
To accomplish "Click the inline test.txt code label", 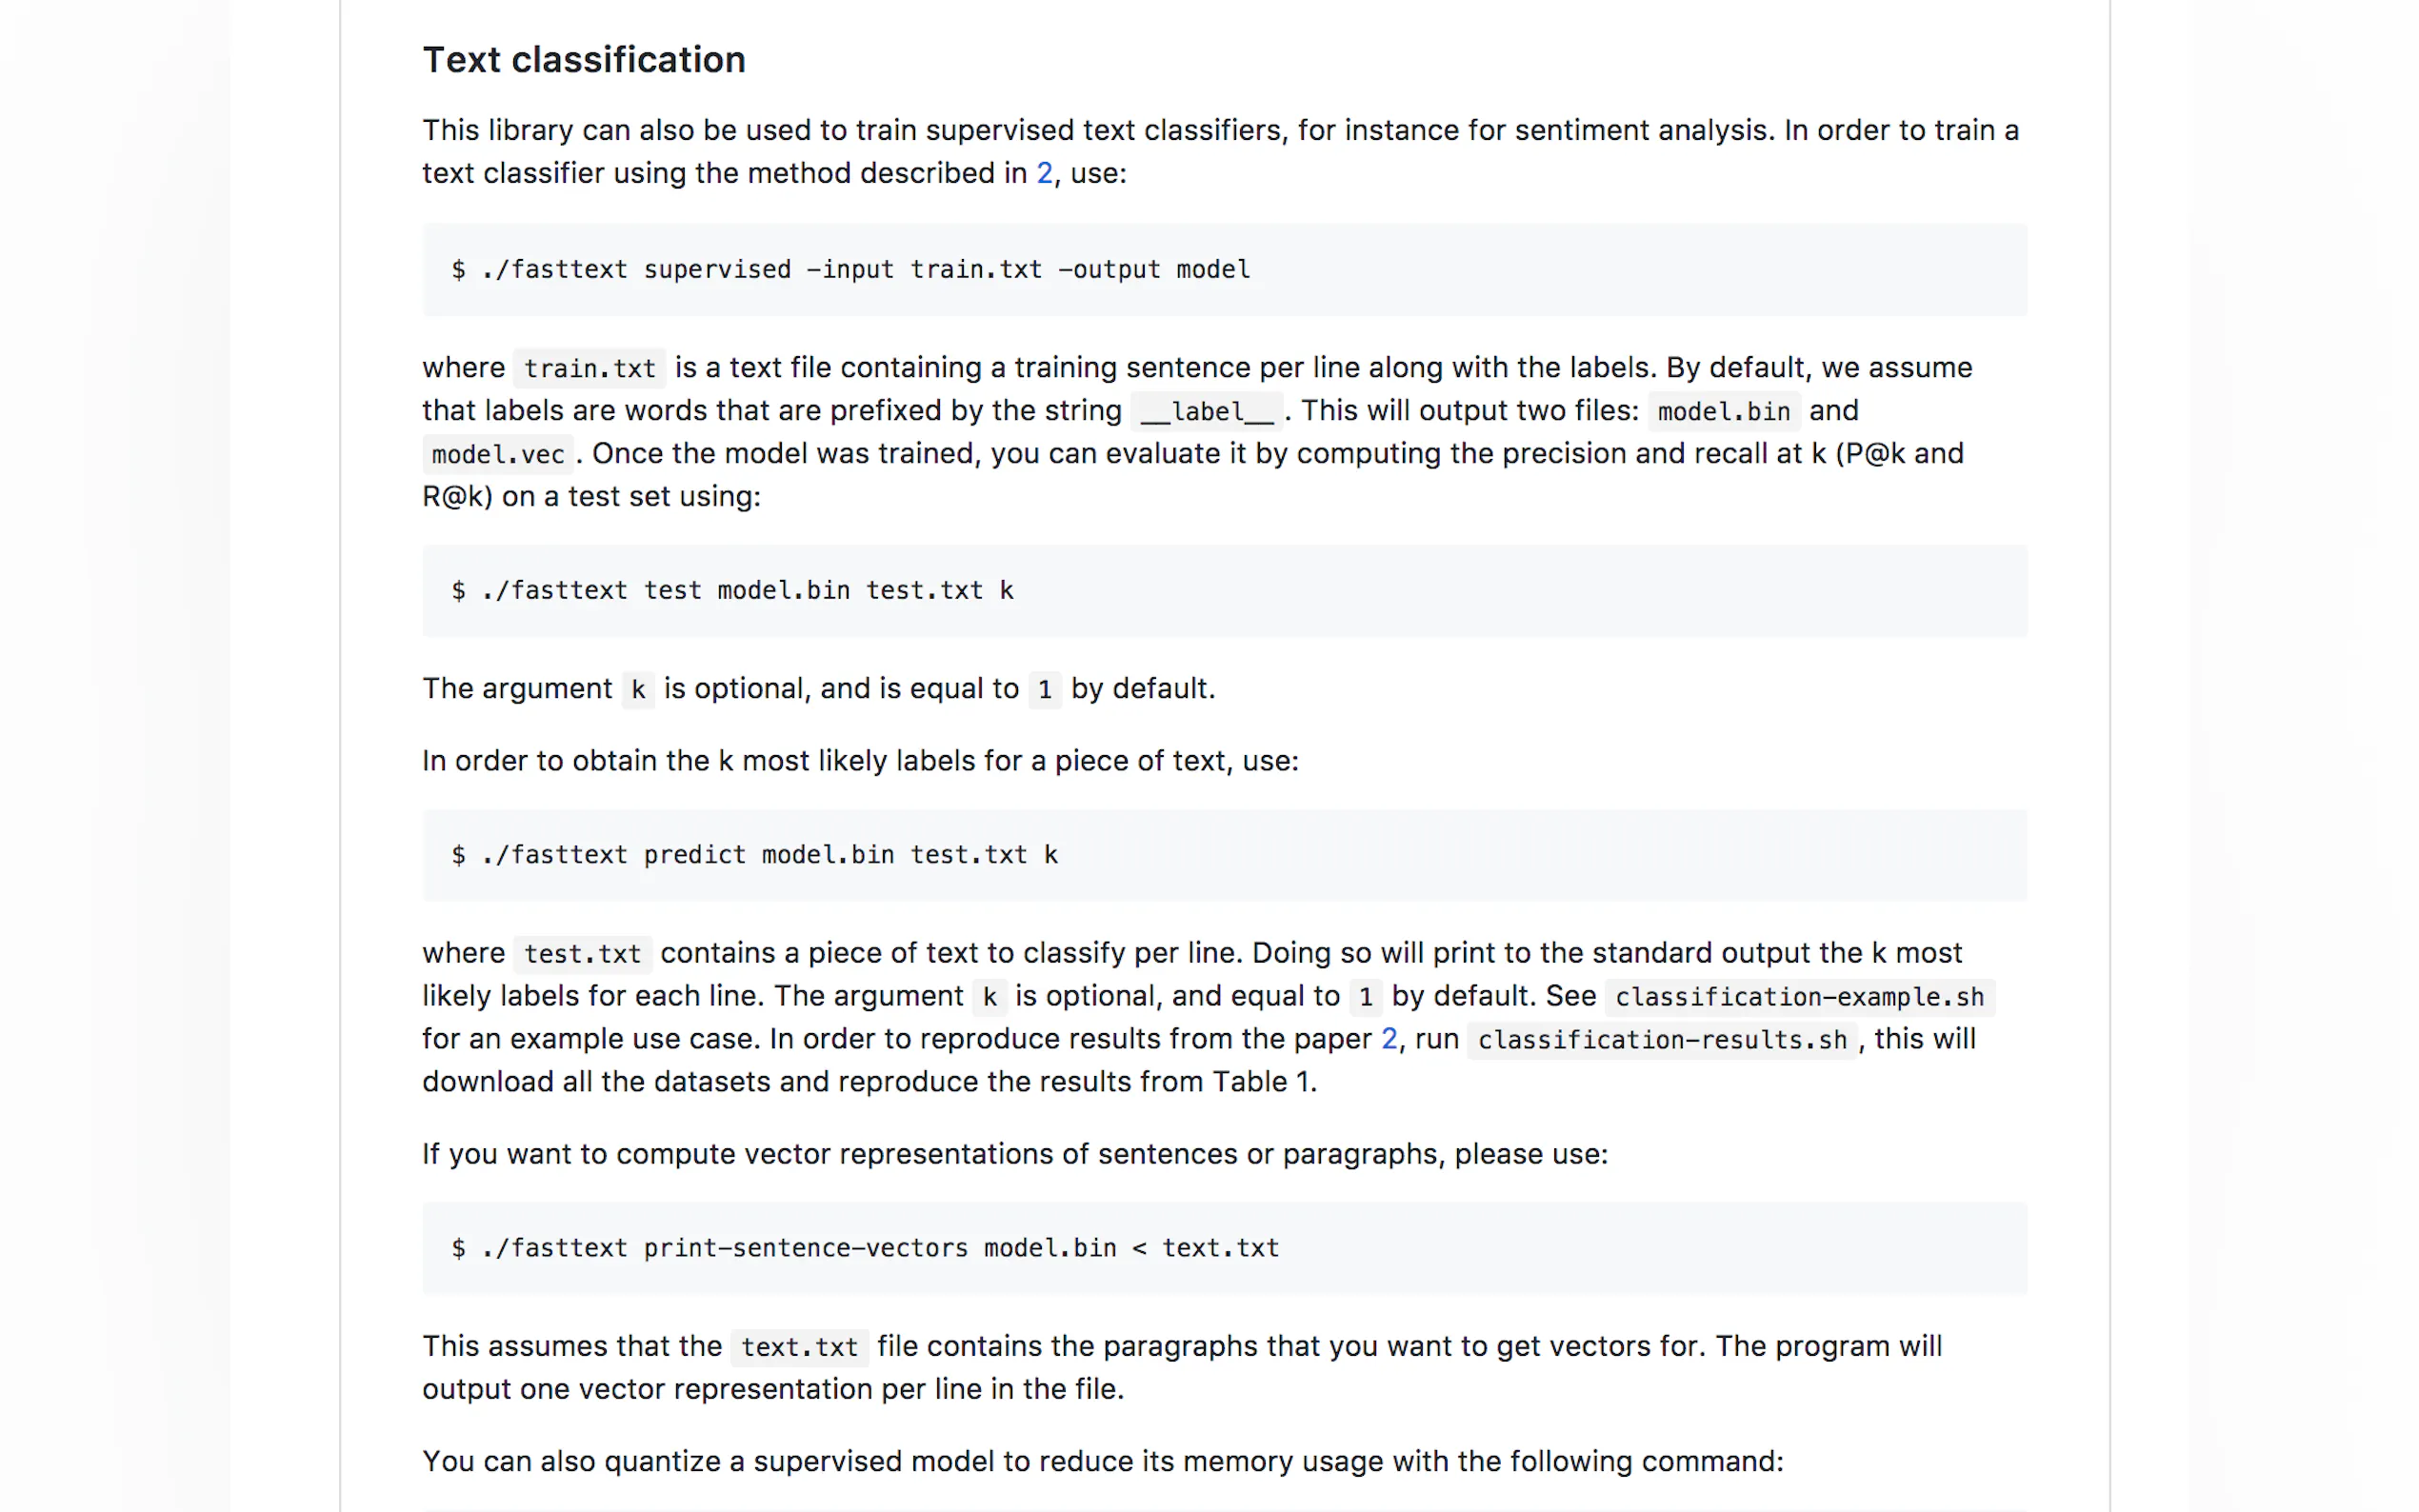I will pyautogui.click(x=582, y=954).
